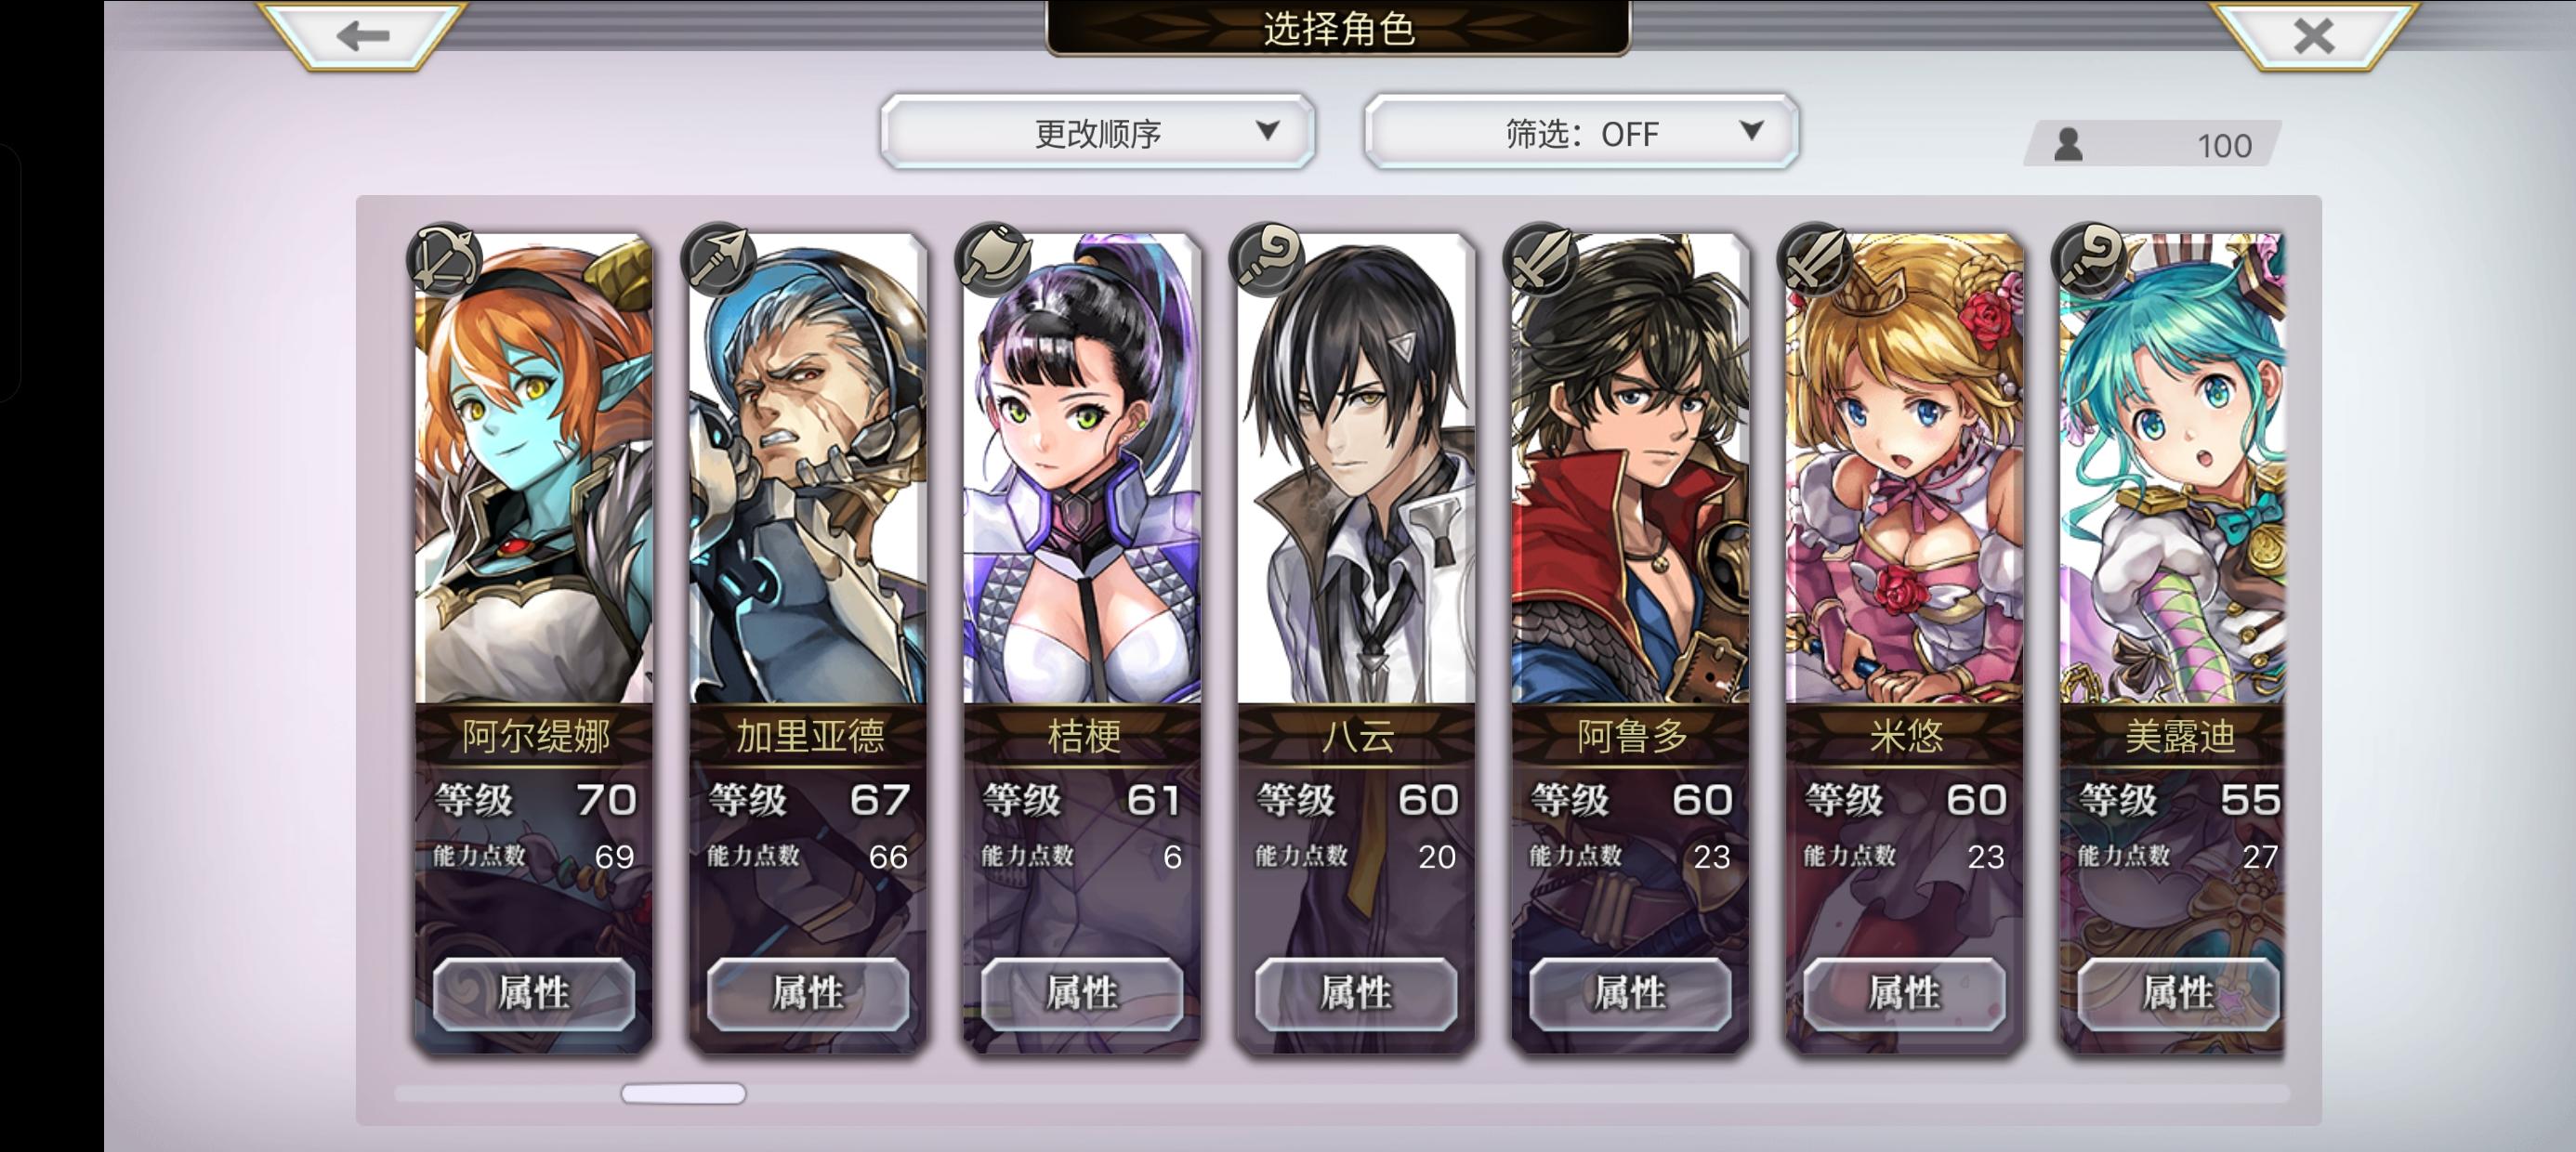Click the arrow on the 更改顺序 dropdown
Screen dimensions: 2576x1152
[x=1268, y=130]
